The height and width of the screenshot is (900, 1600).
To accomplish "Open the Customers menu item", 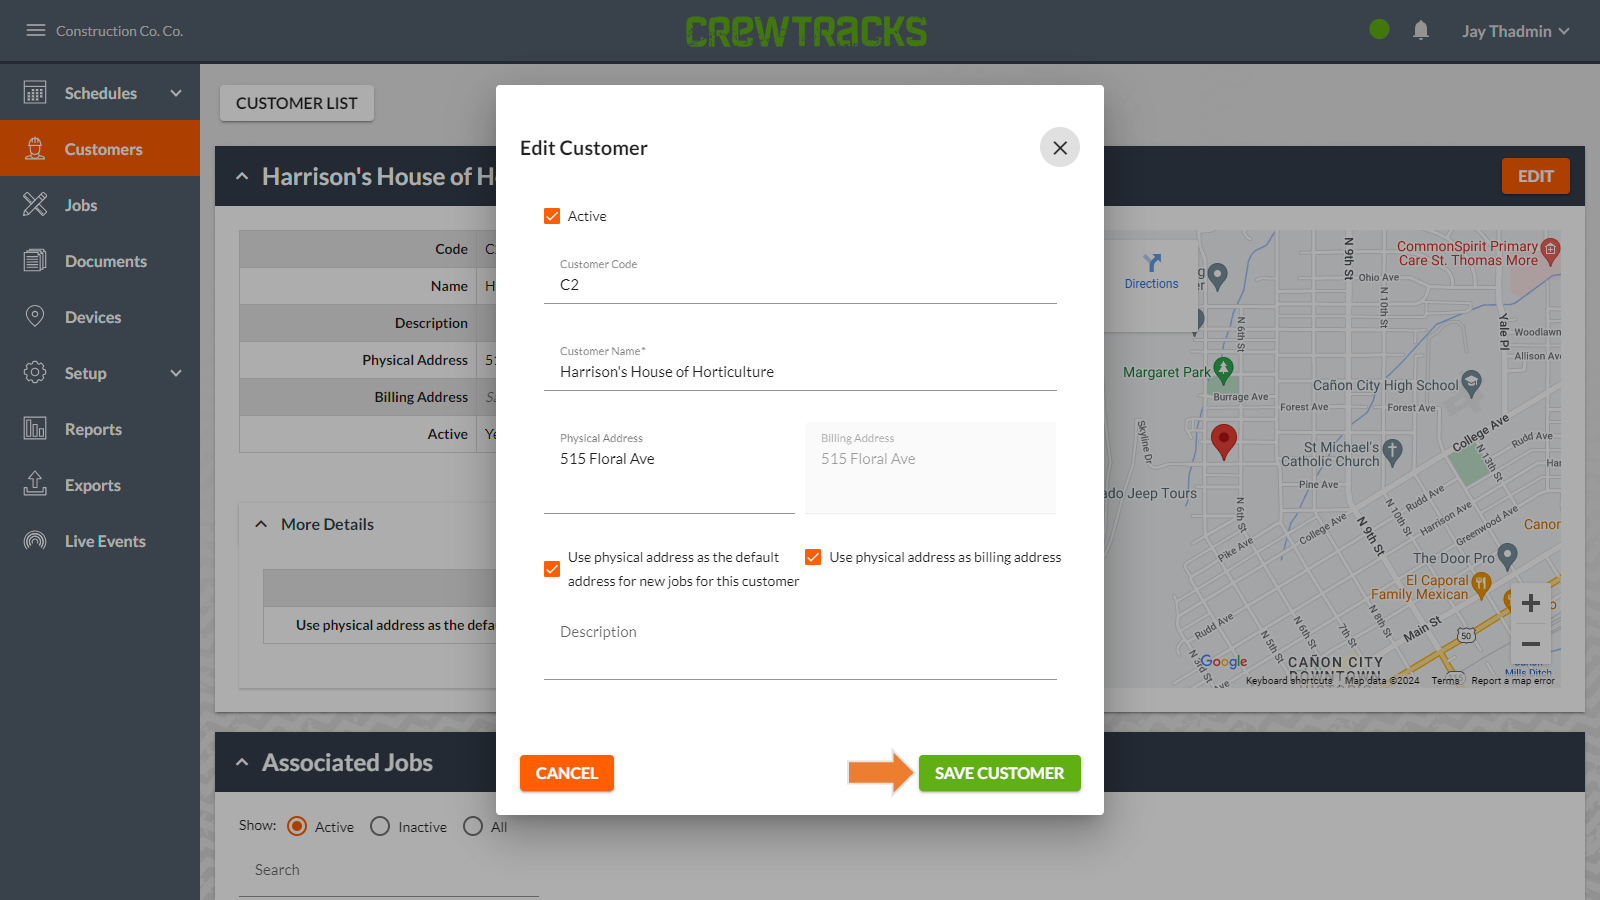I will point(100,148).
